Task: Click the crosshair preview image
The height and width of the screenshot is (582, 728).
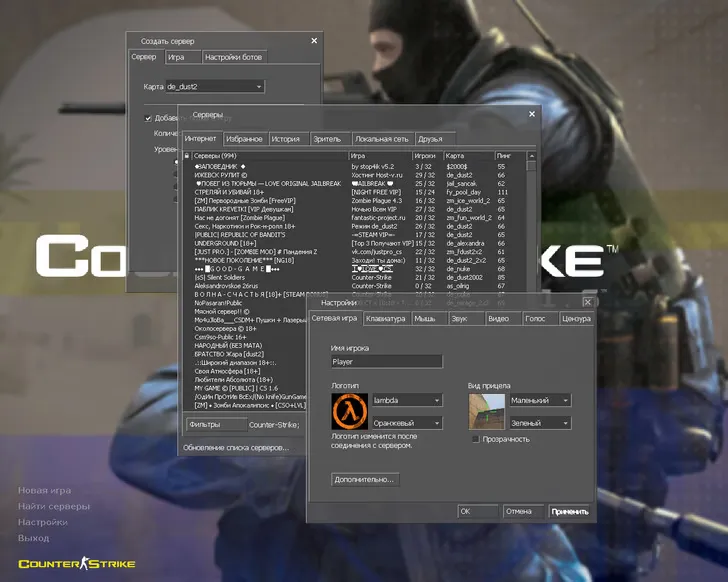Action: pyautogui.click(x=487, y=411)
